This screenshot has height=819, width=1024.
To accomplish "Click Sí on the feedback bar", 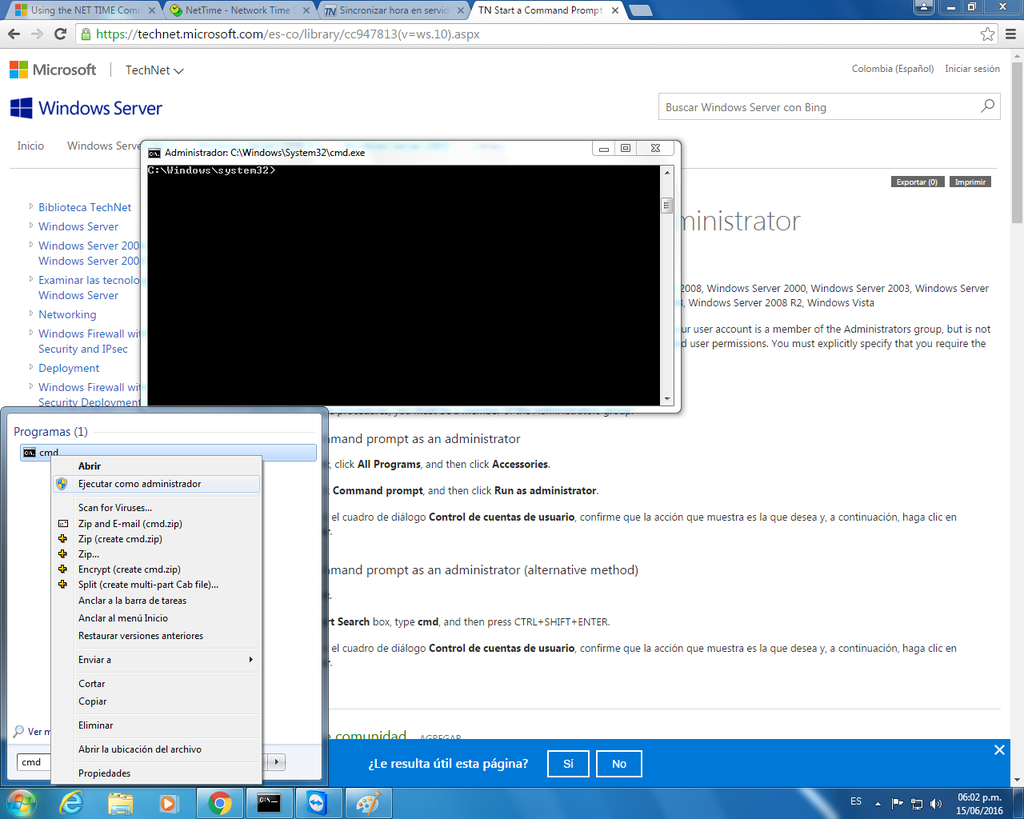I will click(568, 763).
